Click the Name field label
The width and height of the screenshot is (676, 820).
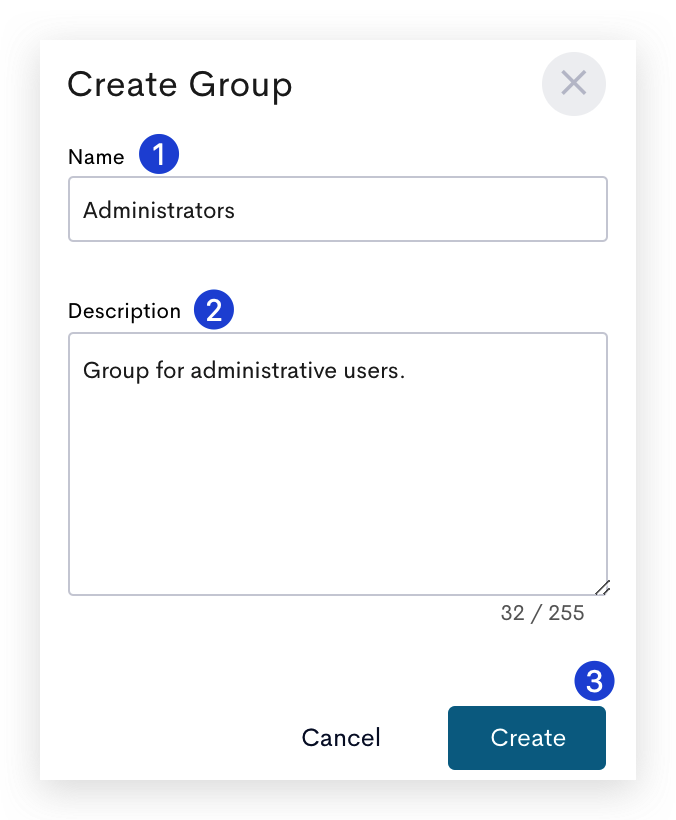click(96, 157)
